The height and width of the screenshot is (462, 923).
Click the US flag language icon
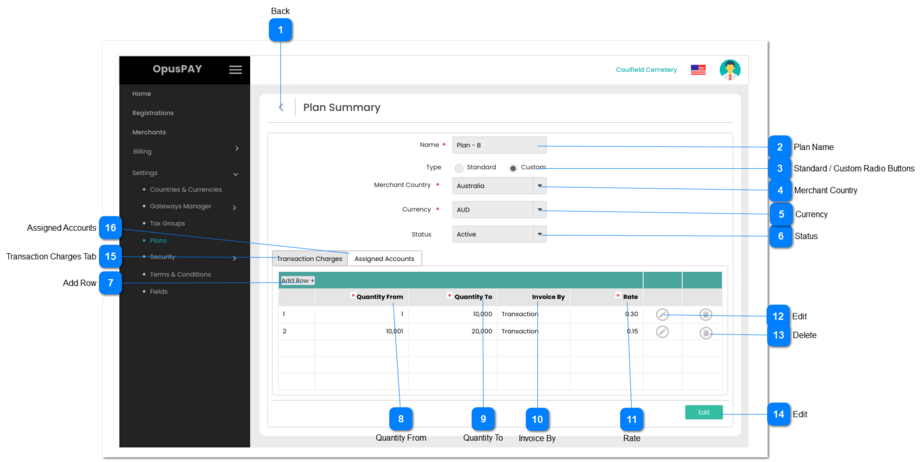(x=698, y=69)
